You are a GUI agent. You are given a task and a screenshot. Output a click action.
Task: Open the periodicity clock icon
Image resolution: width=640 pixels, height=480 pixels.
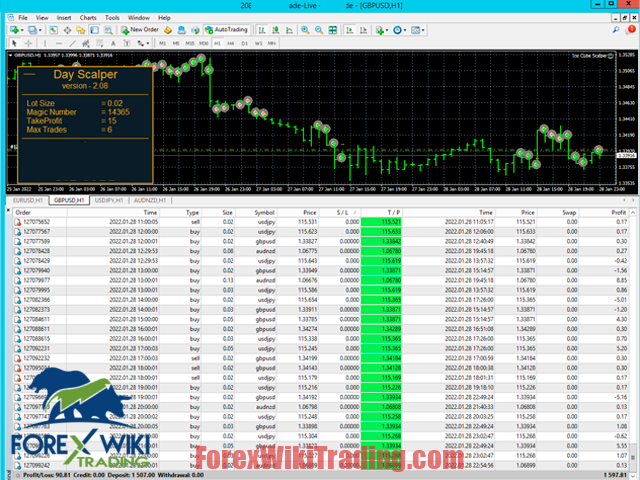397,30
